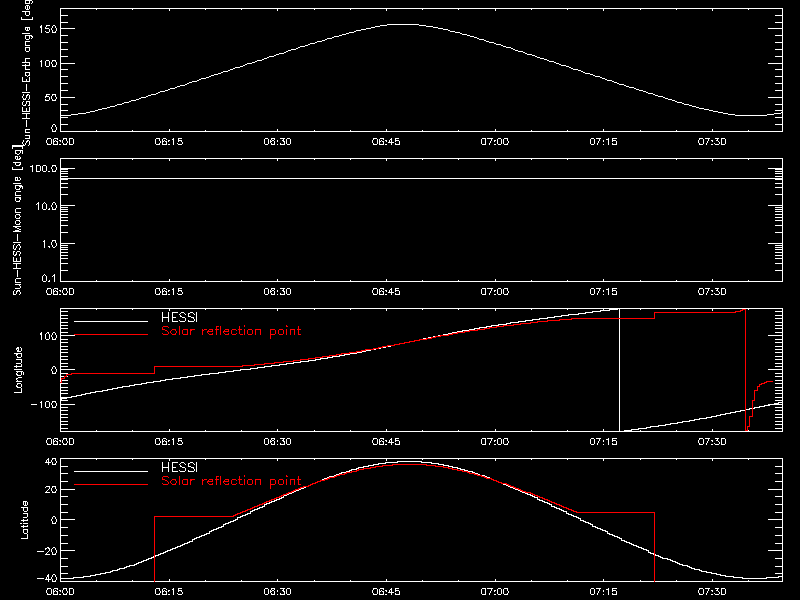Click the 100 tick on Earth angle plot
This screenshot has height=600, width=800.
coord(49,64)
